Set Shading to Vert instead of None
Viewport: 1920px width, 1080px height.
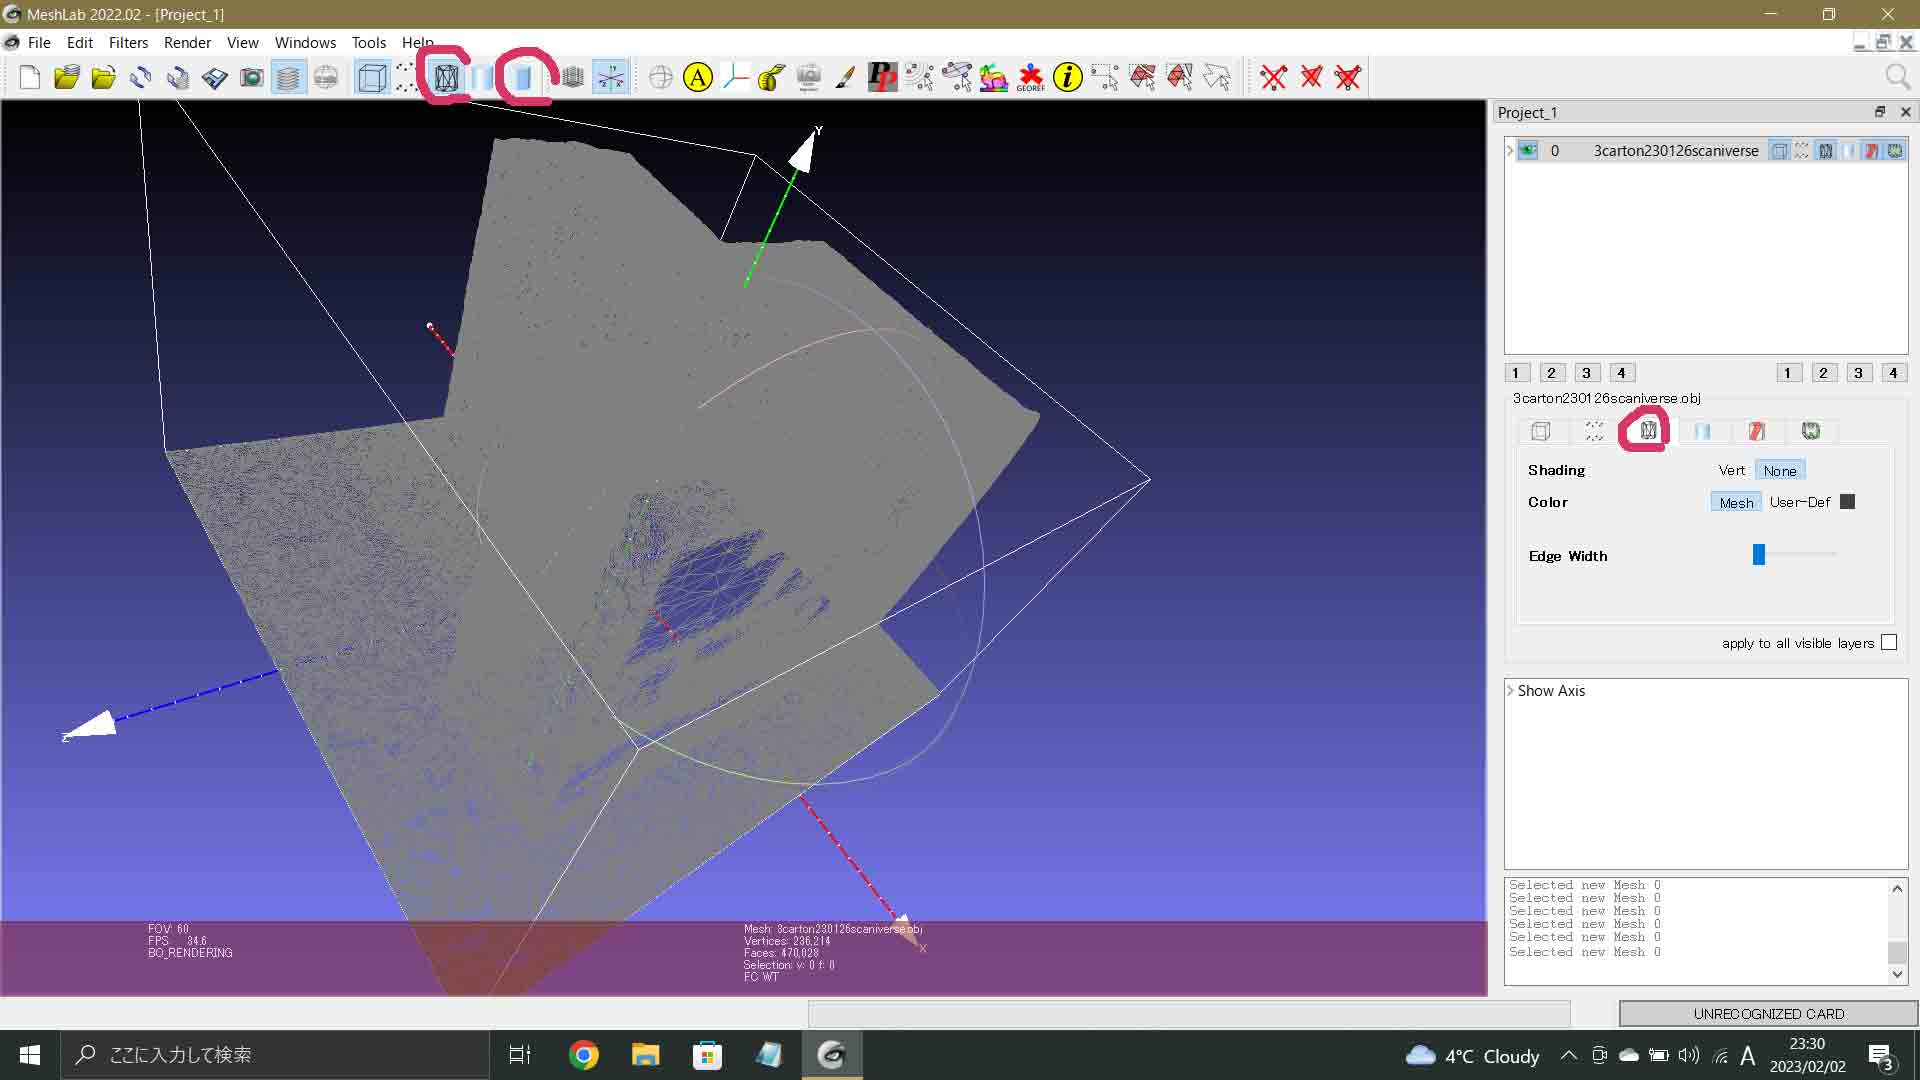pos(1732,470)
